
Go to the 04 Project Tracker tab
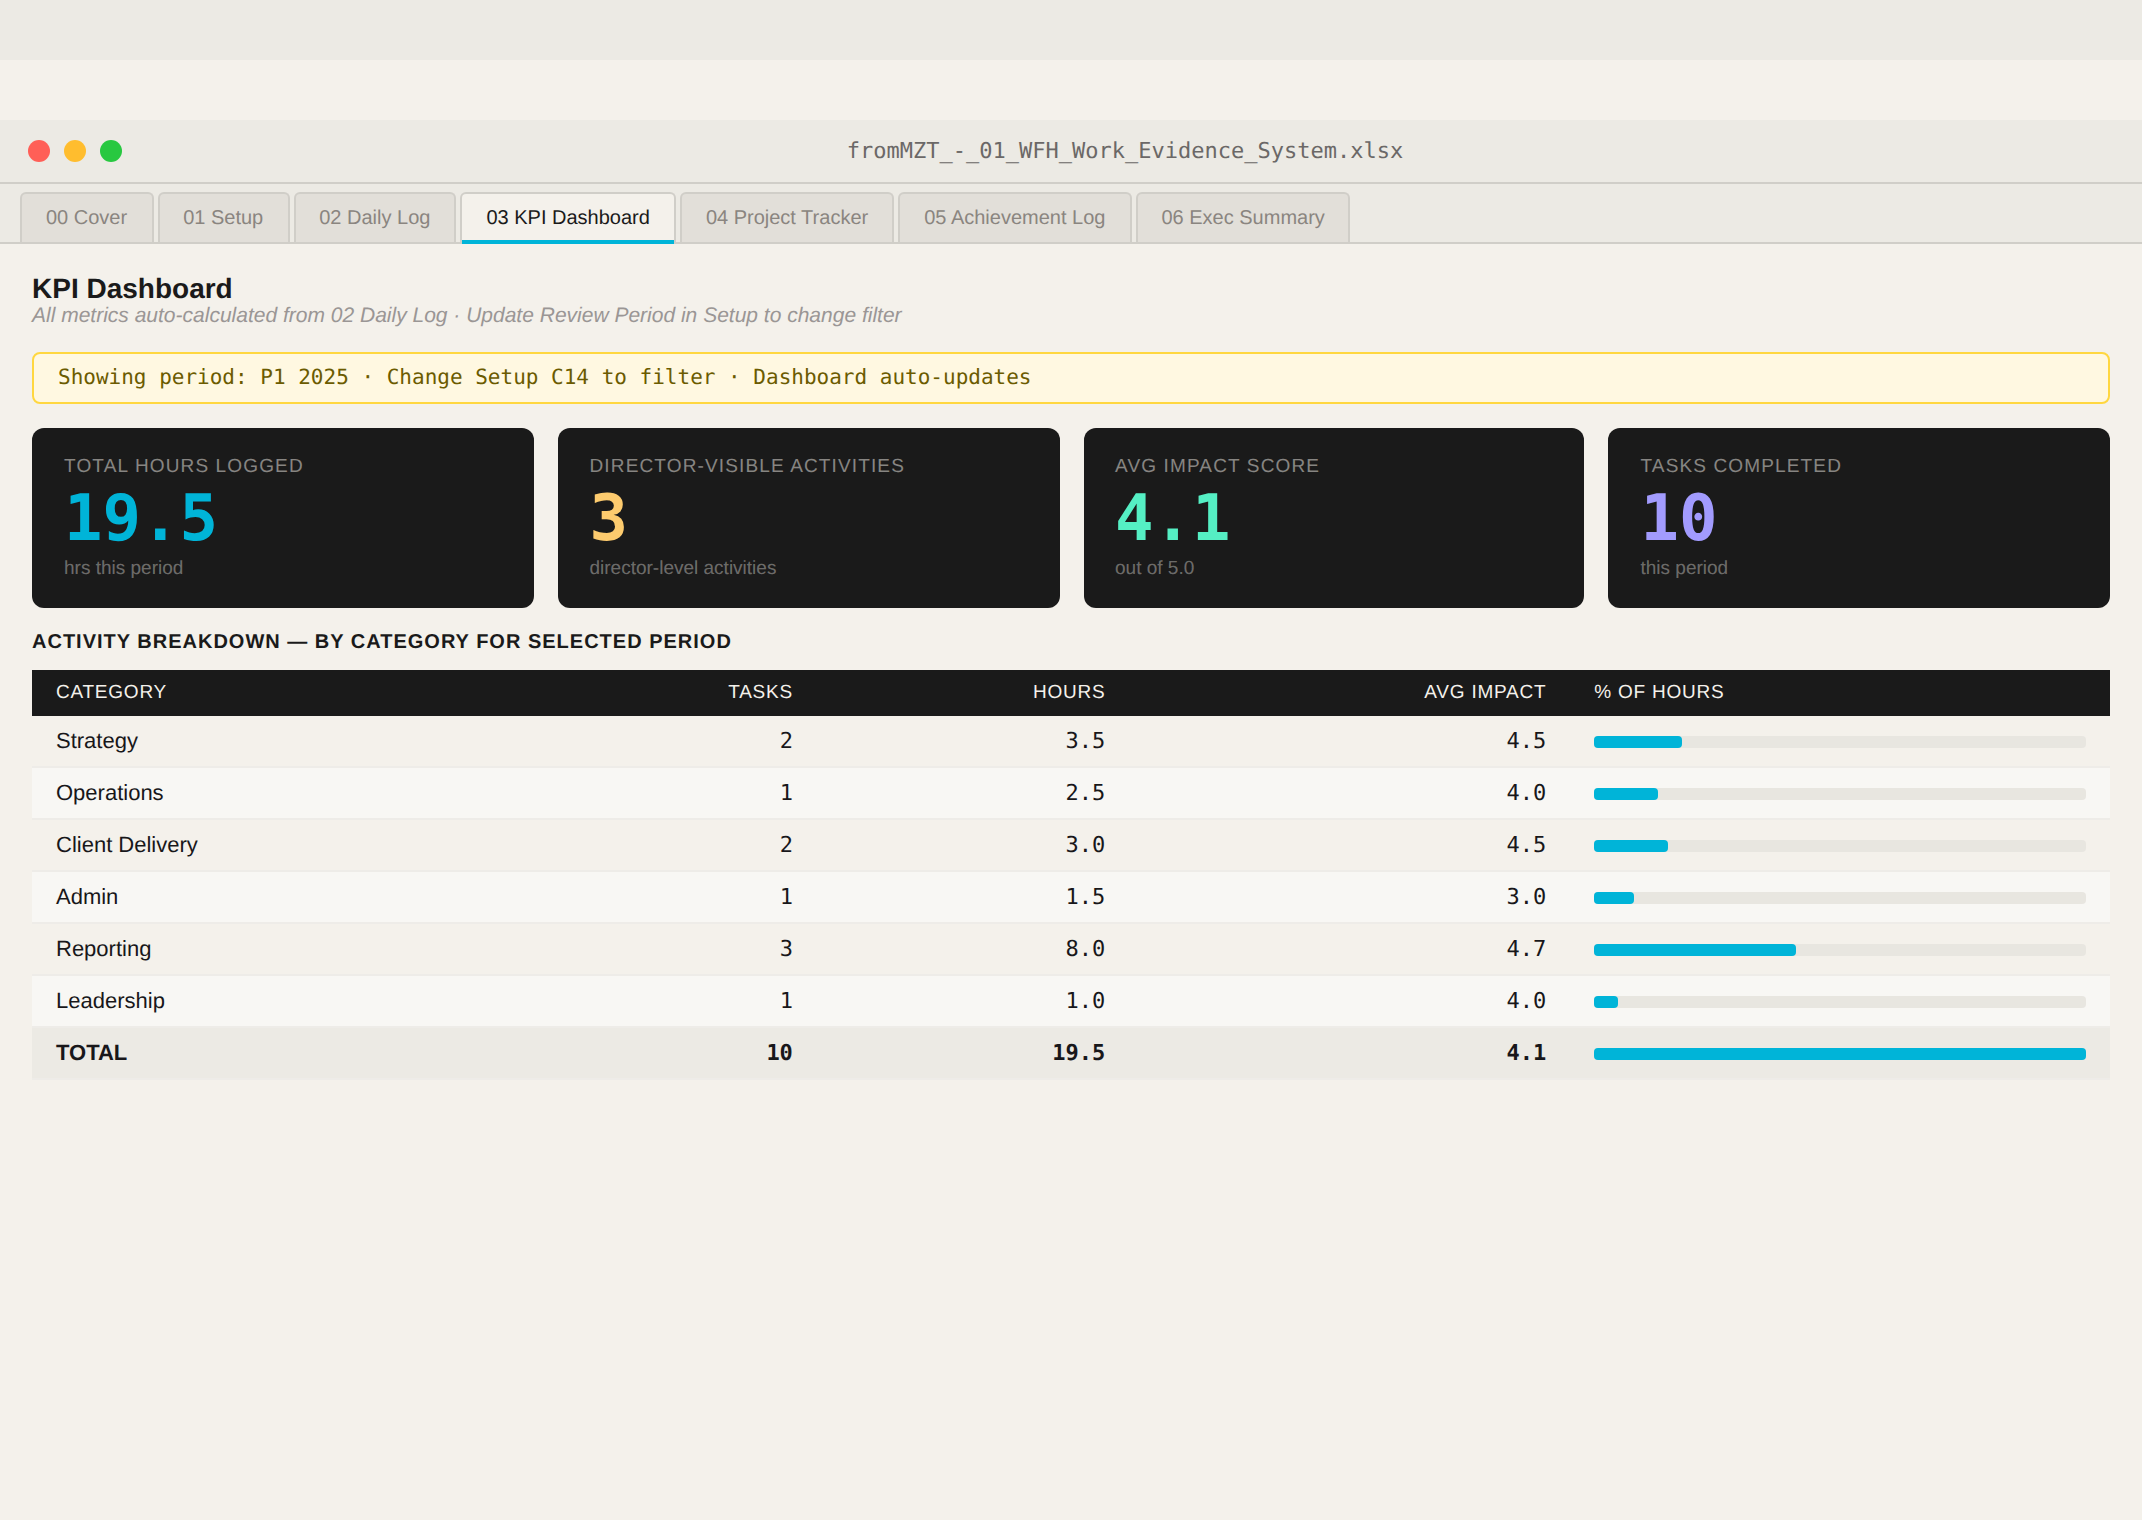pos(787,217)
